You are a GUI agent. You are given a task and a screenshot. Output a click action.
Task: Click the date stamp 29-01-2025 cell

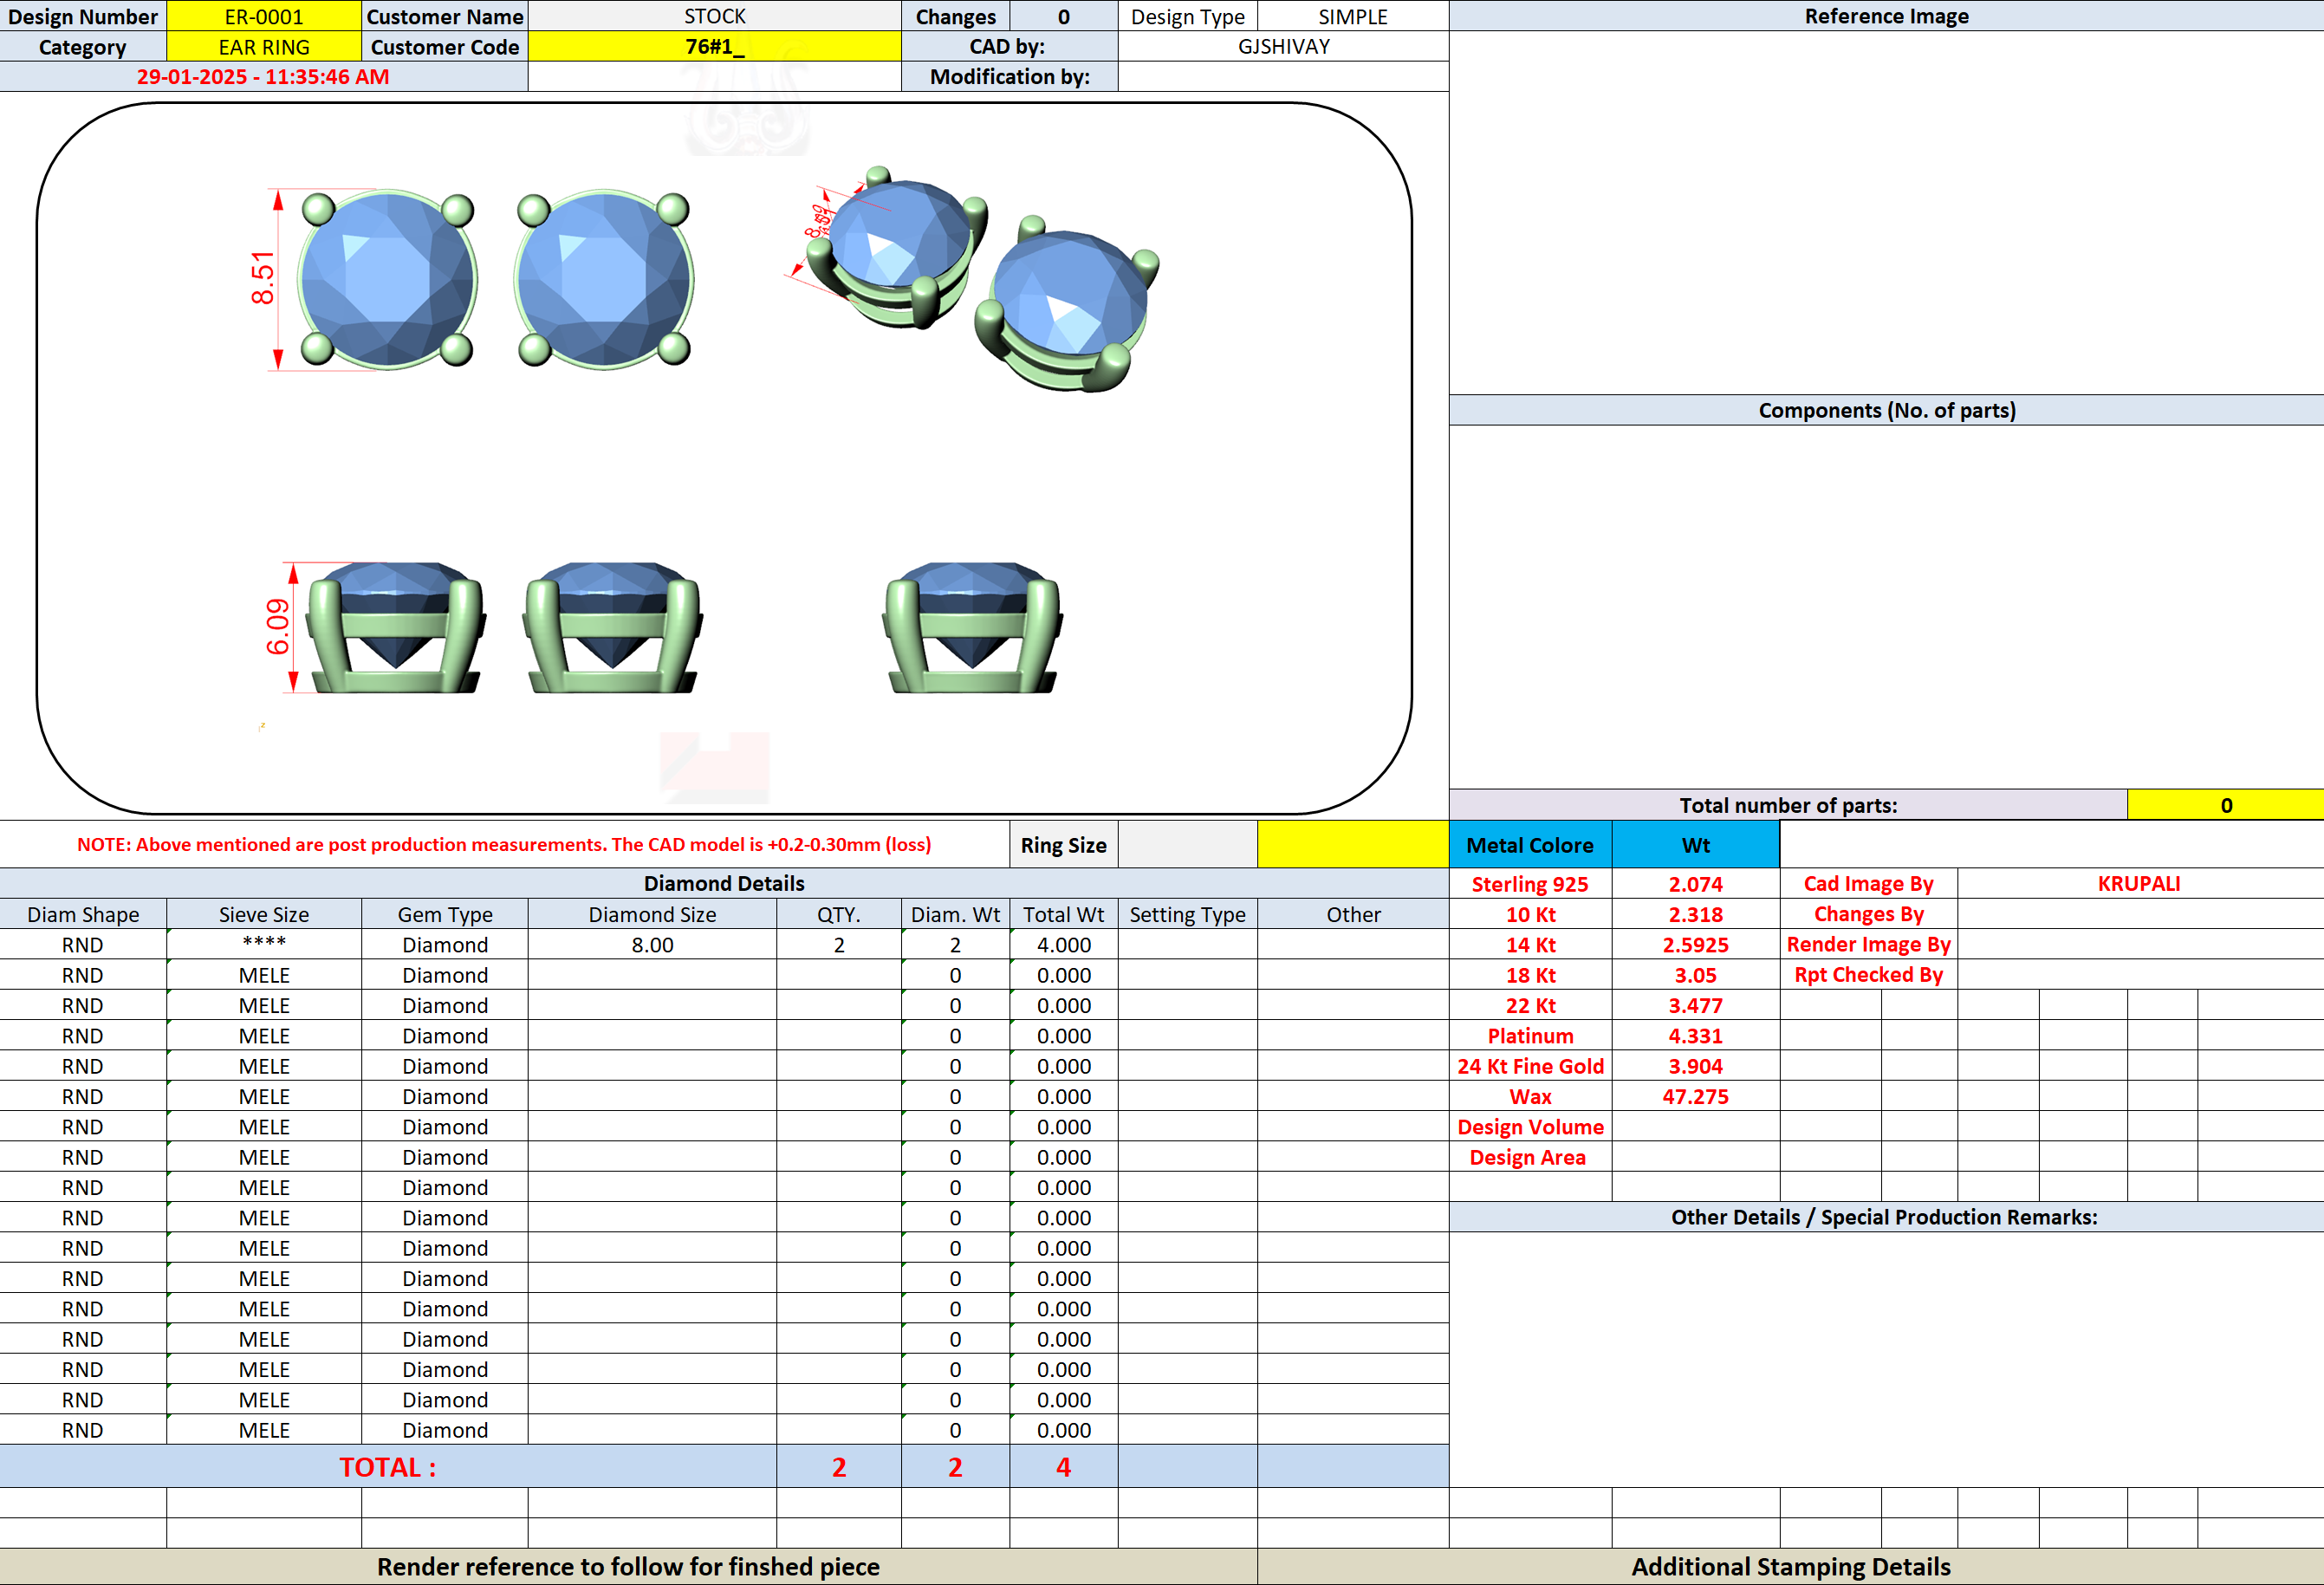pyautogui.click(x=263, y=77)
